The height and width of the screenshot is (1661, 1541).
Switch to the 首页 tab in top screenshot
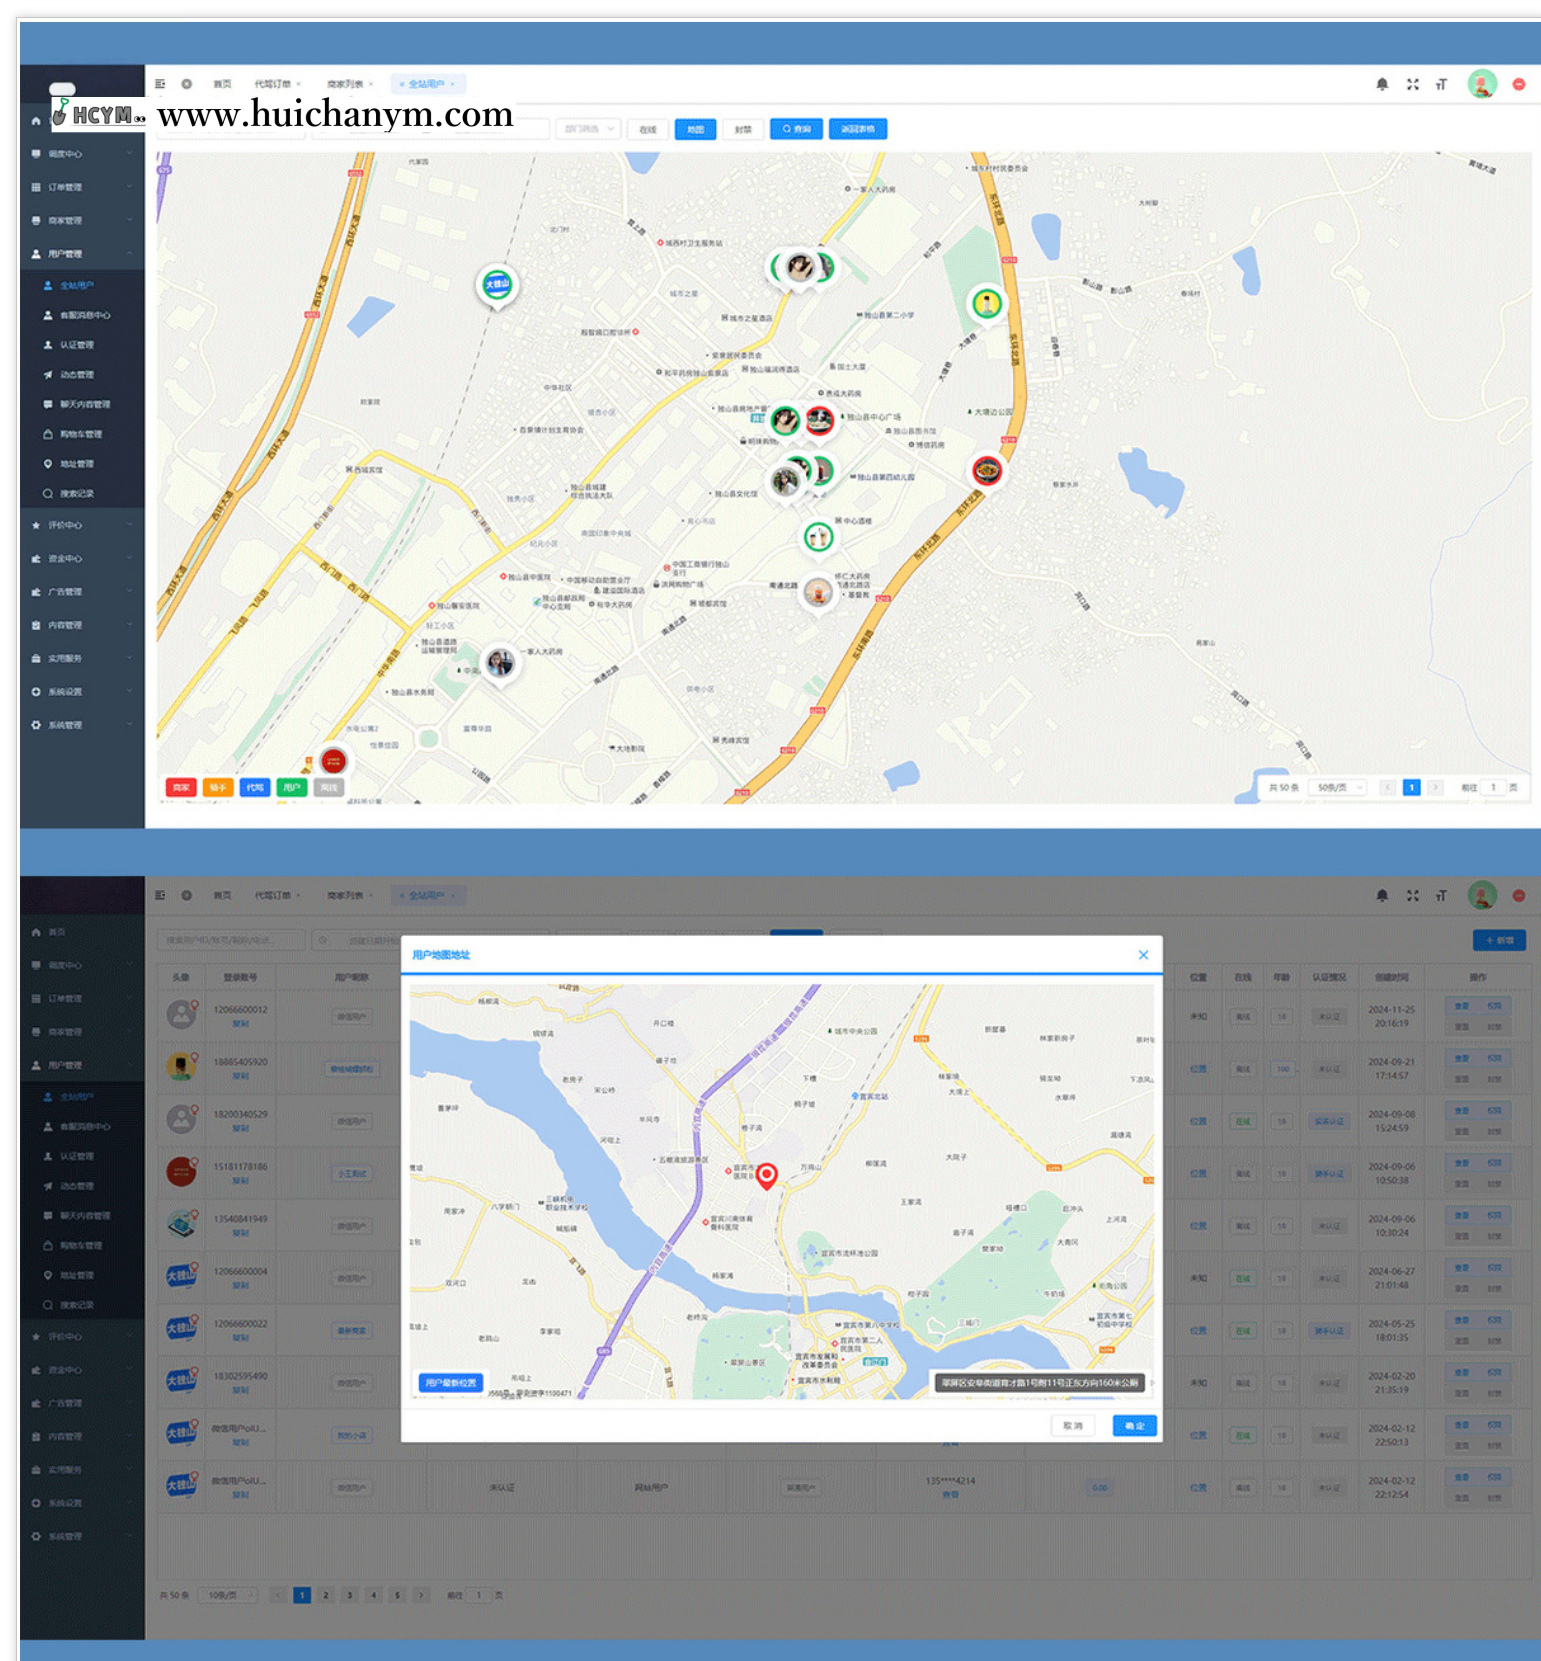pyautogui.click(x=222, y=84)
